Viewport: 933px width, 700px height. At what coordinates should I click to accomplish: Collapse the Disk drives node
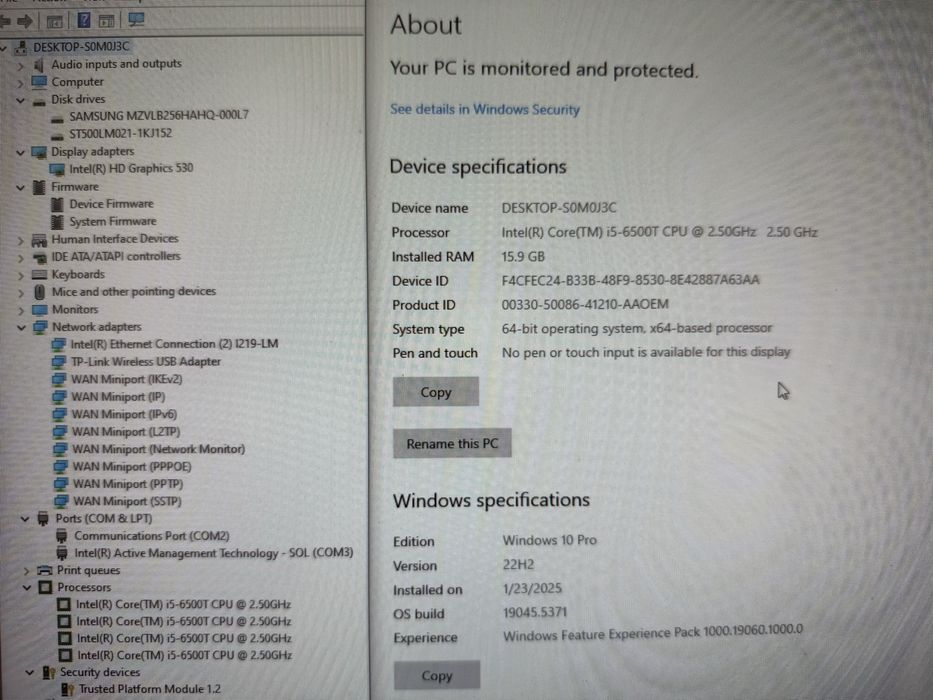[21, 101]
